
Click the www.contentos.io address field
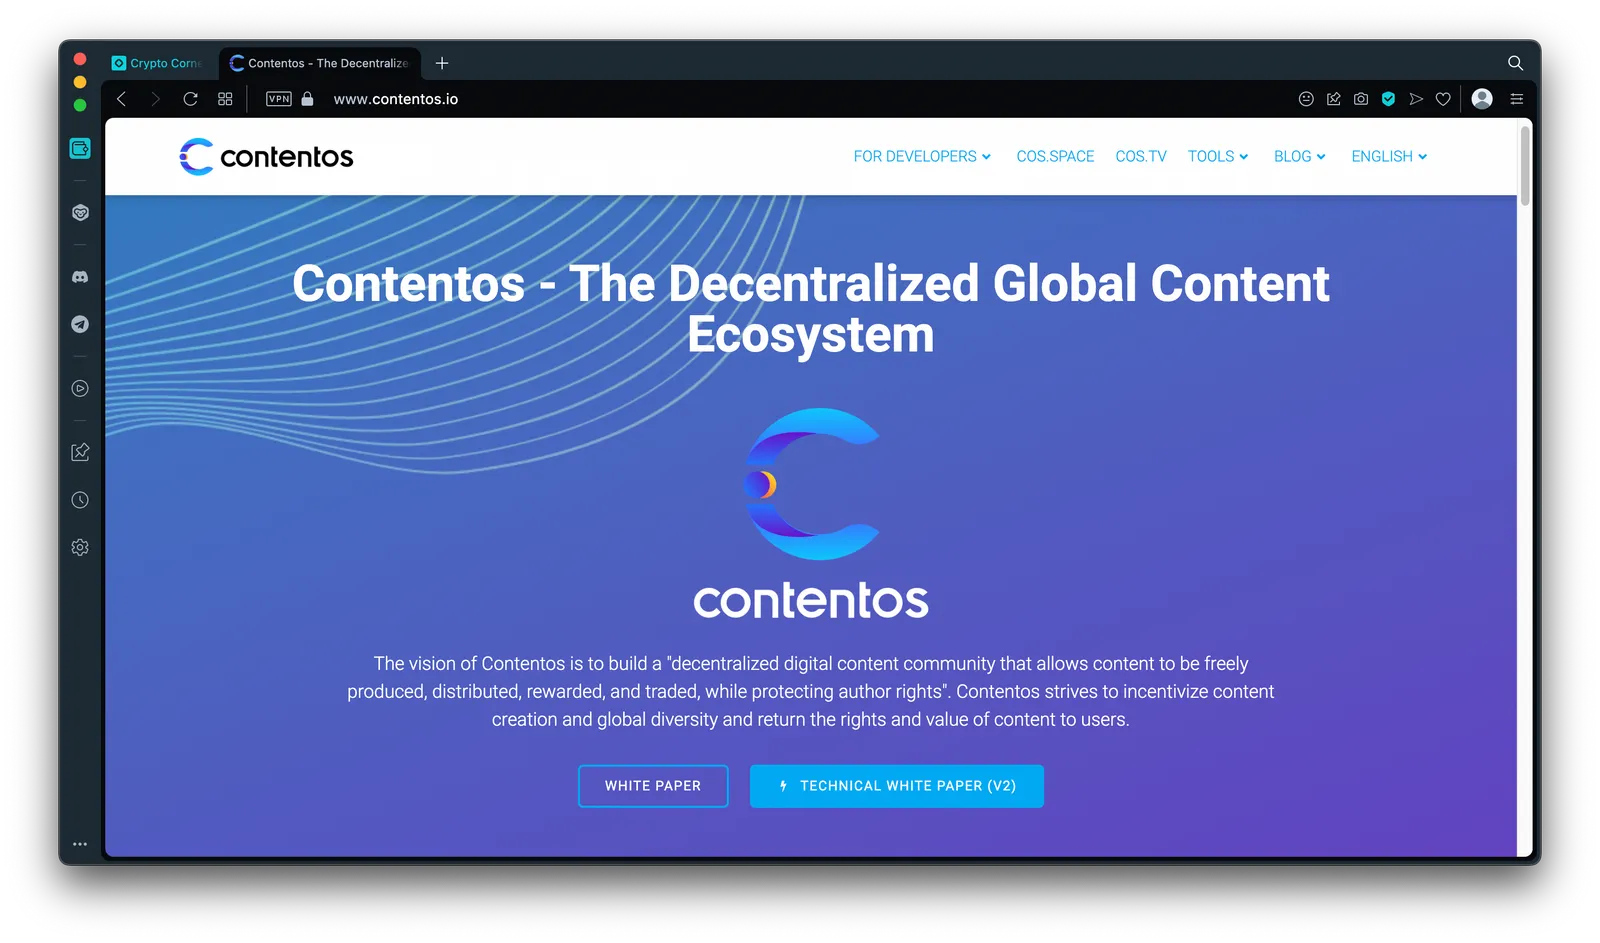pos(396,99)
